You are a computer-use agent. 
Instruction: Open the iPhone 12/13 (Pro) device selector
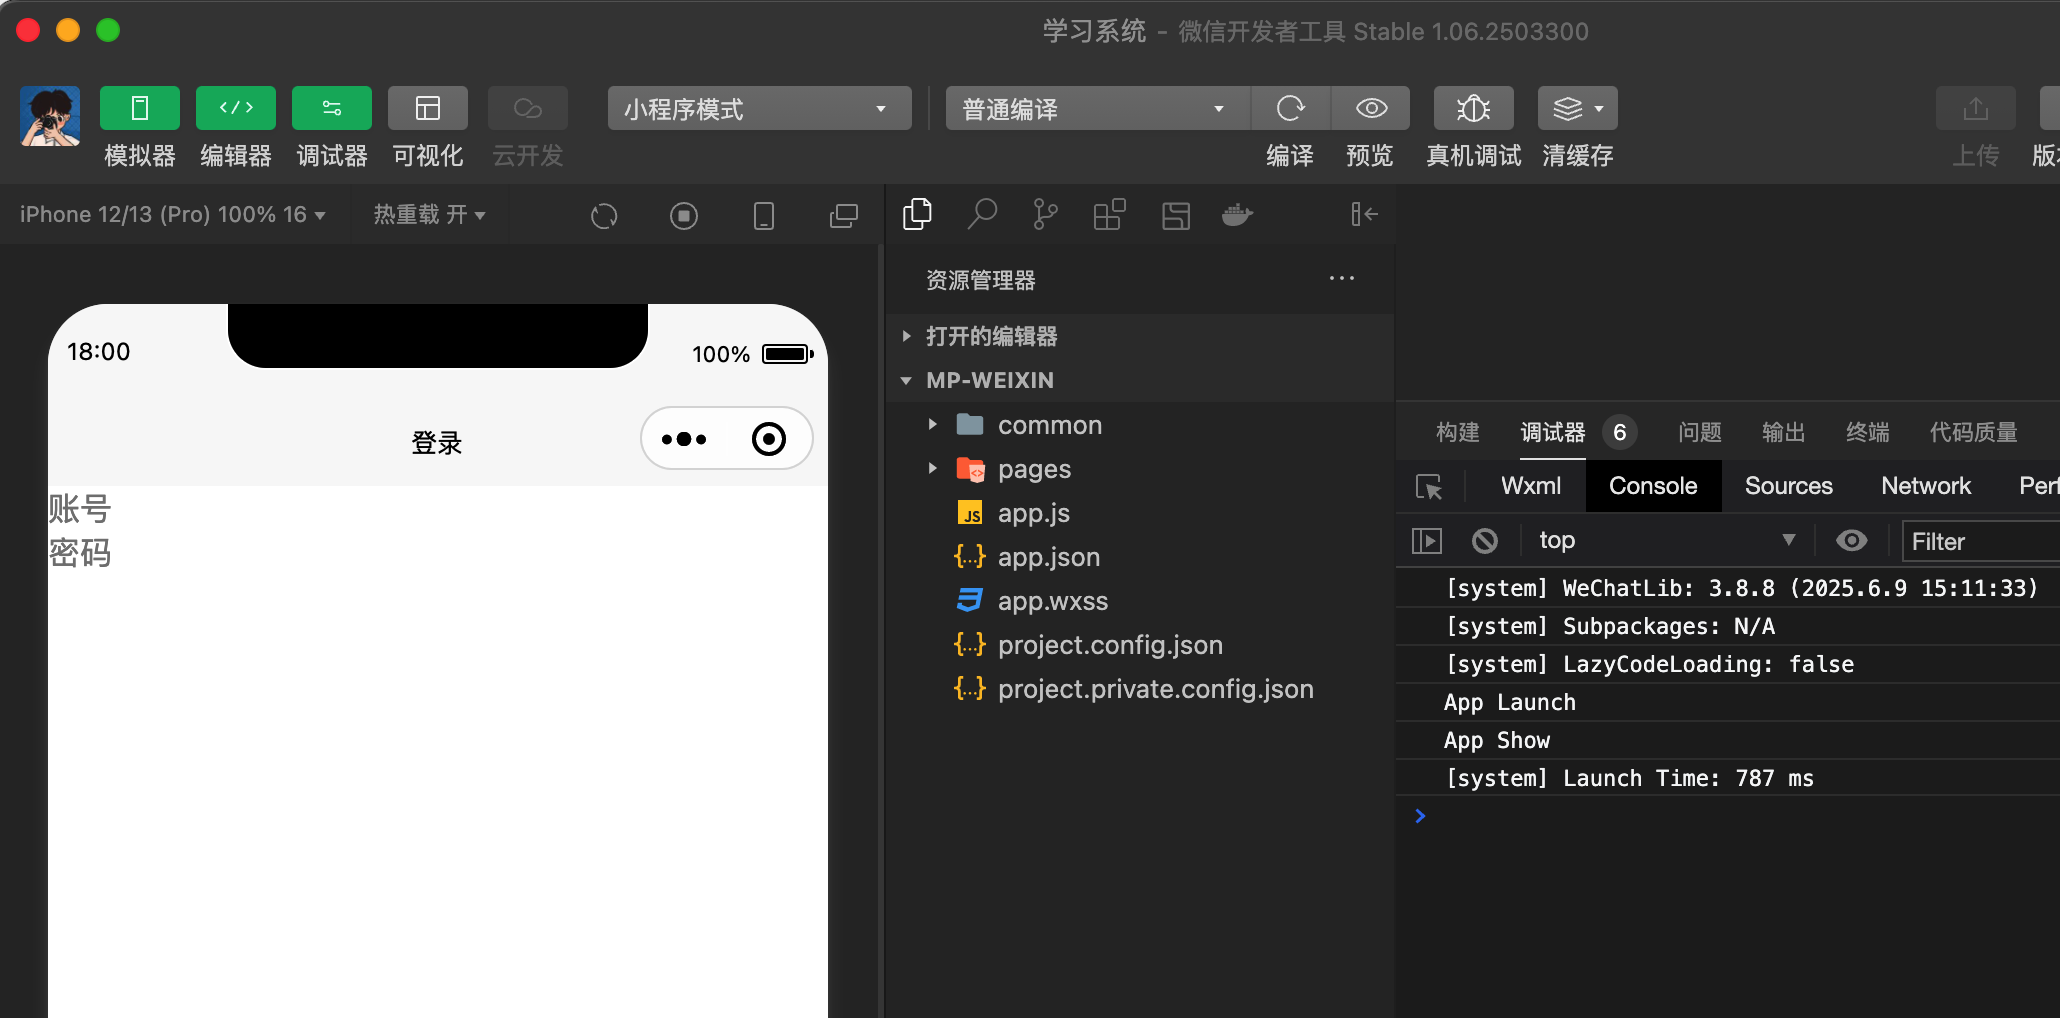click(172, 214)
